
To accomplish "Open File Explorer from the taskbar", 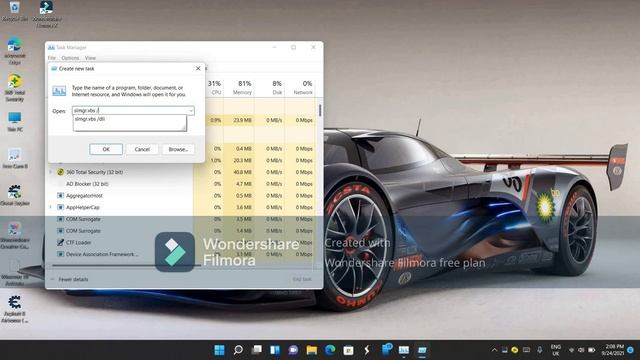I will (312, 350).
